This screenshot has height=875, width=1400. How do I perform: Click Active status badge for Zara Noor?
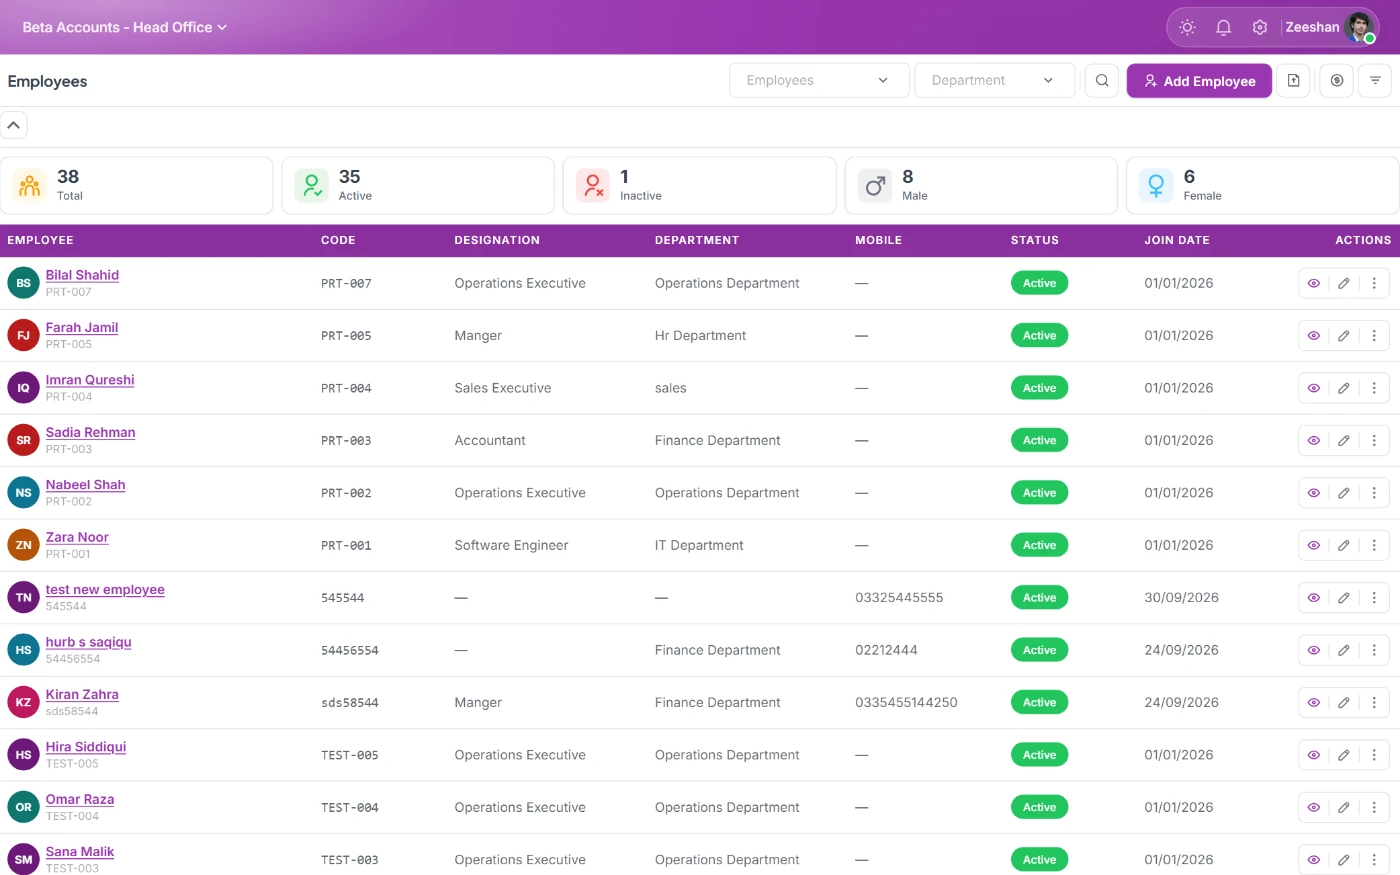point(1039,545)
